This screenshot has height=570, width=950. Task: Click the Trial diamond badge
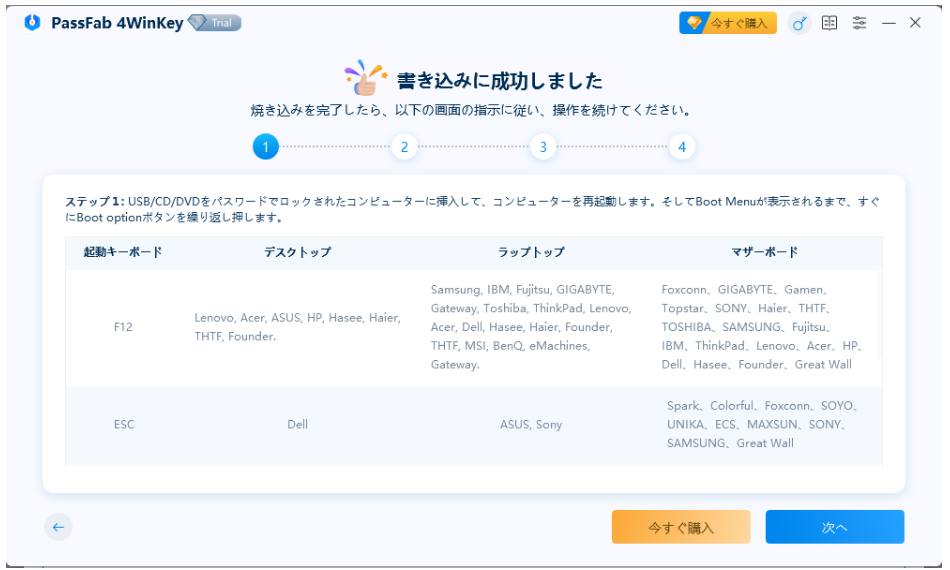pyautogui.click(x=214, y=23)
